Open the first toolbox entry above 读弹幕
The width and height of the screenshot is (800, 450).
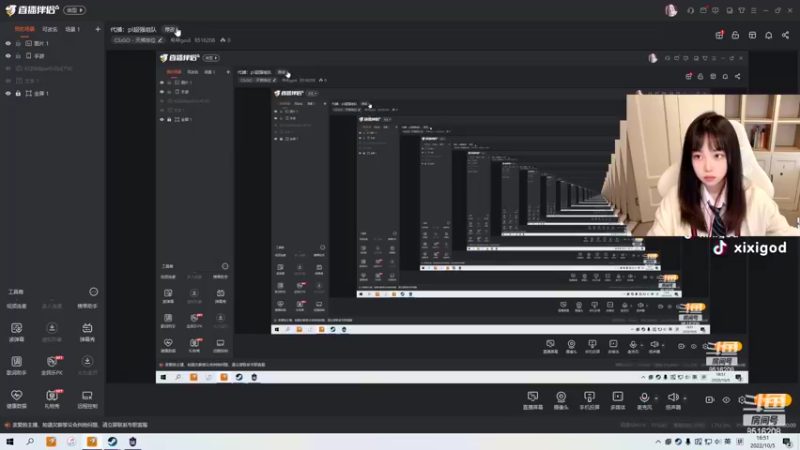(16, 306)
